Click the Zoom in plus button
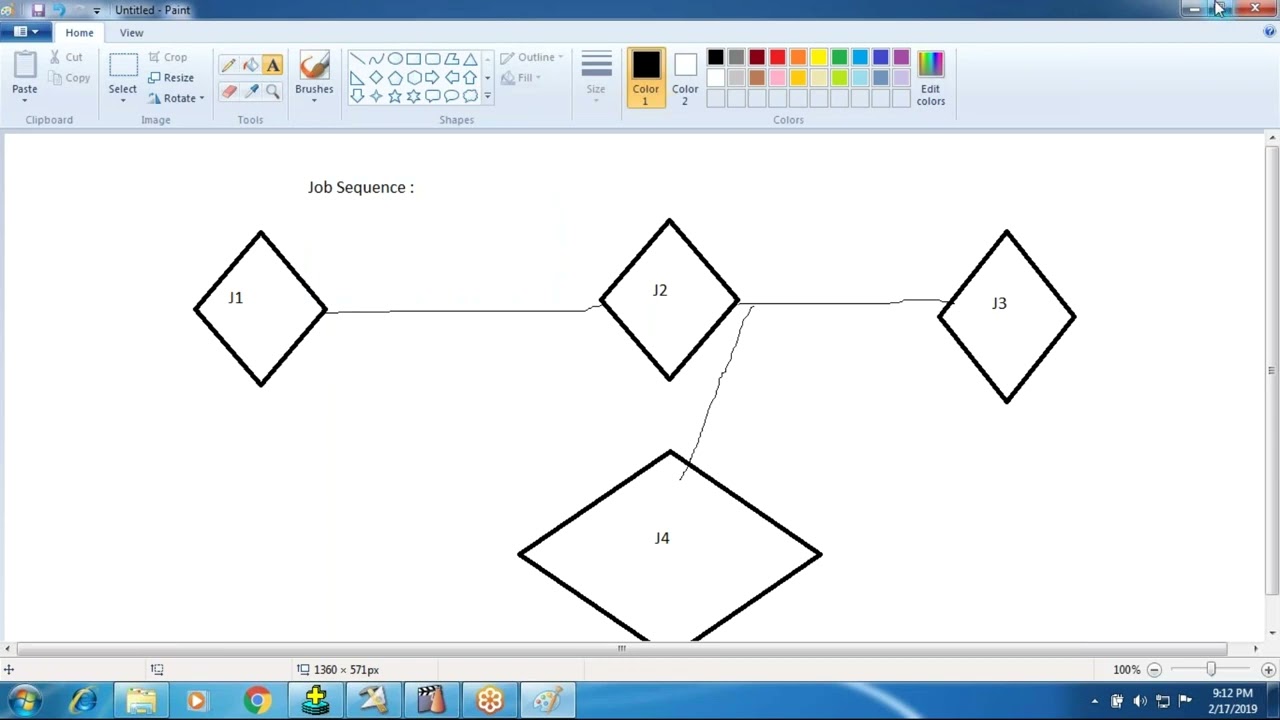Image resolution: width=1280 pixels, height=720 pixels. 1268,670
